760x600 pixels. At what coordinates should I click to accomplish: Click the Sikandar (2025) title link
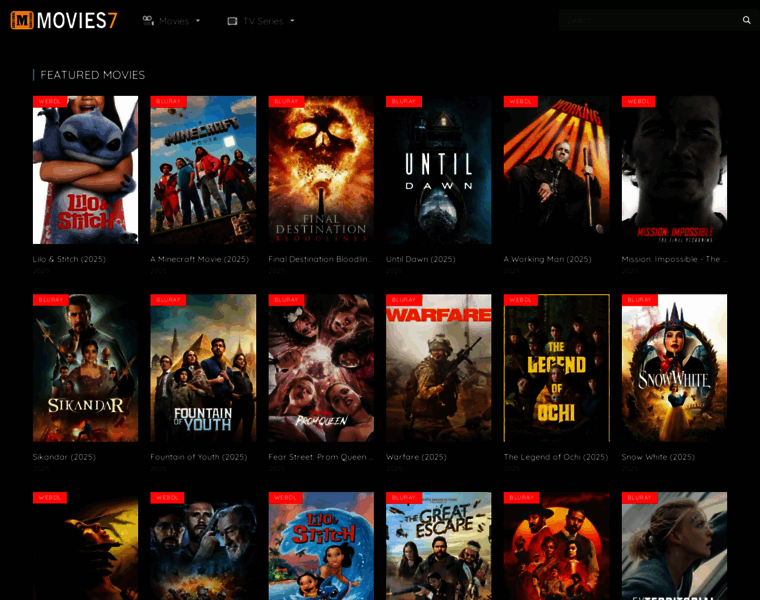[64, 457]
